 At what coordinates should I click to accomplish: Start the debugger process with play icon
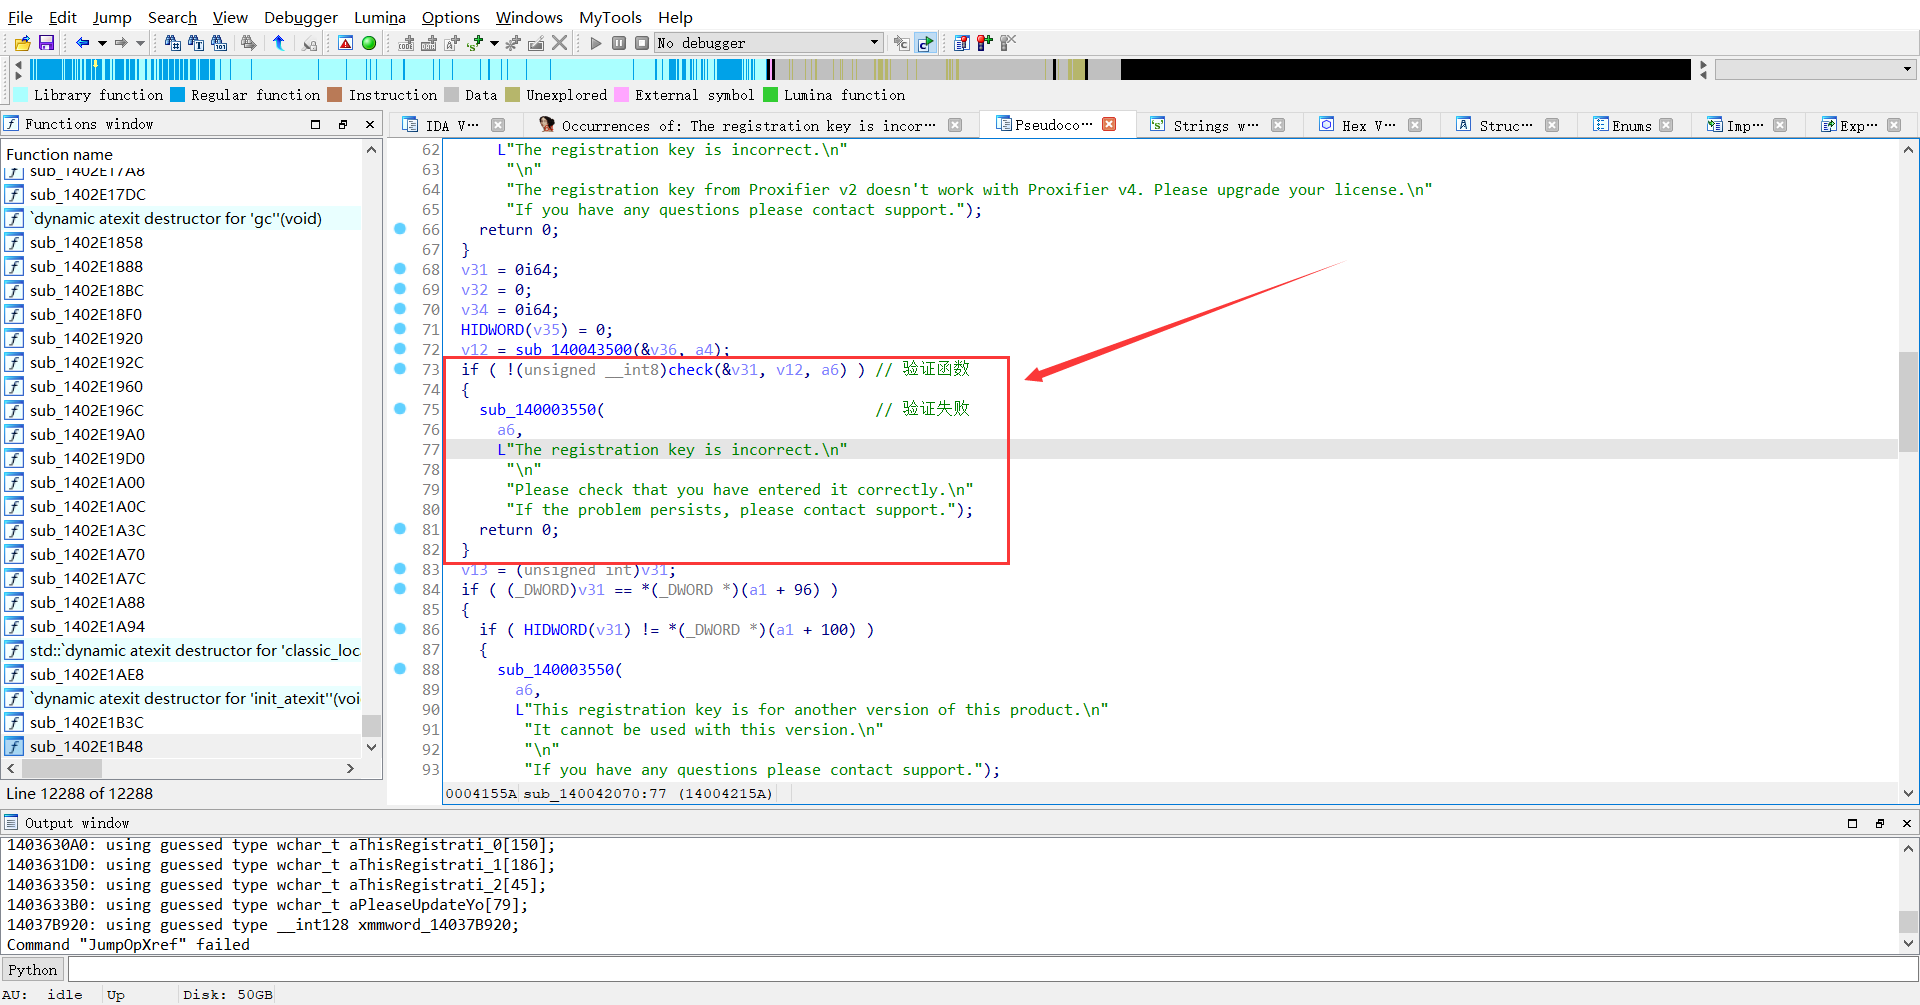[x=596, y=43]
